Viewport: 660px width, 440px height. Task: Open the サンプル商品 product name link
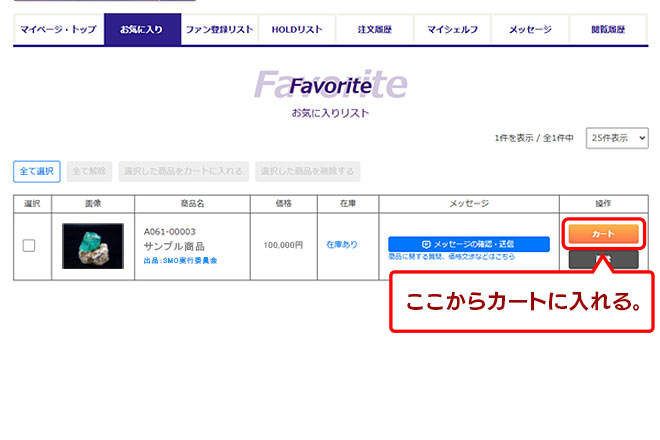click(174, 246)
